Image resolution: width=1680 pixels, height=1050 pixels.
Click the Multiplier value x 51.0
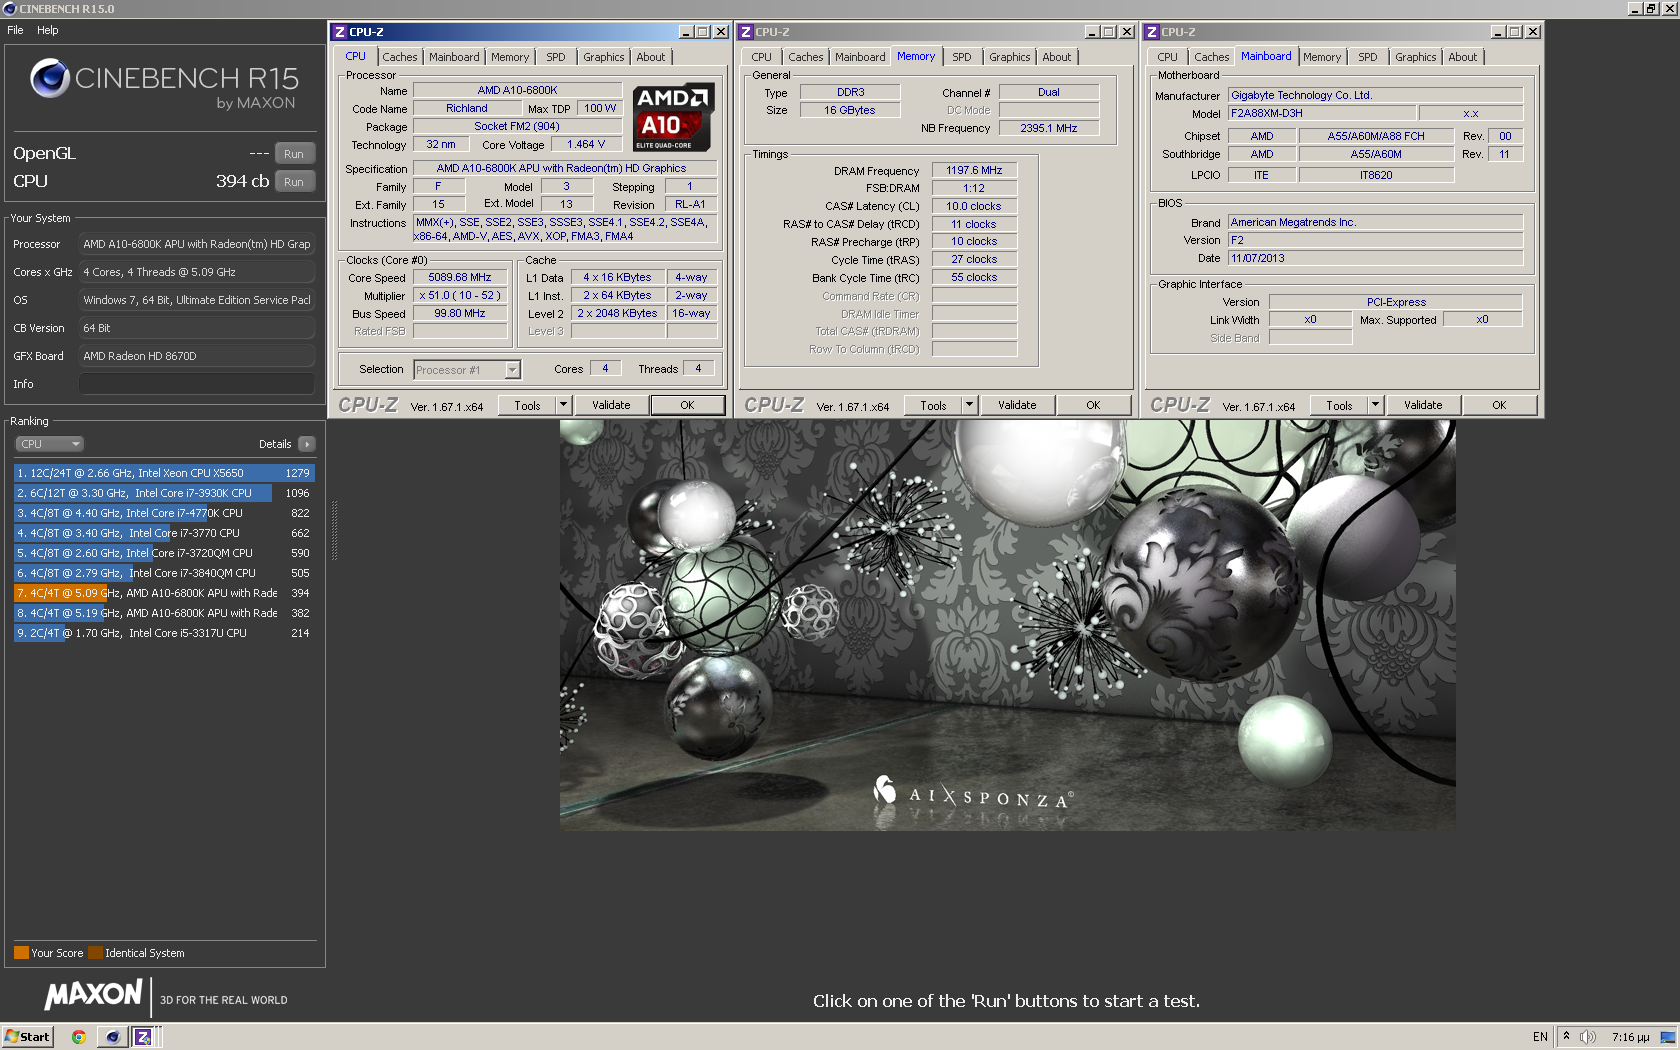pyautogui.click(x=460, y=296)
